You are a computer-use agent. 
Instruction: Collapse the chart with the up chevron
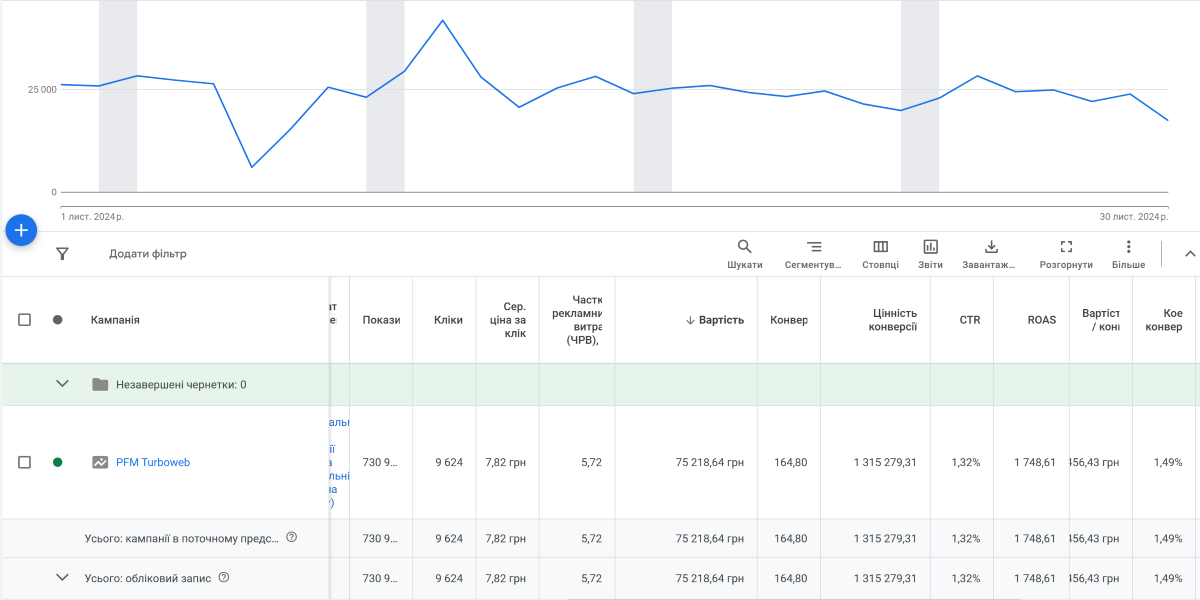(1189, 254)
